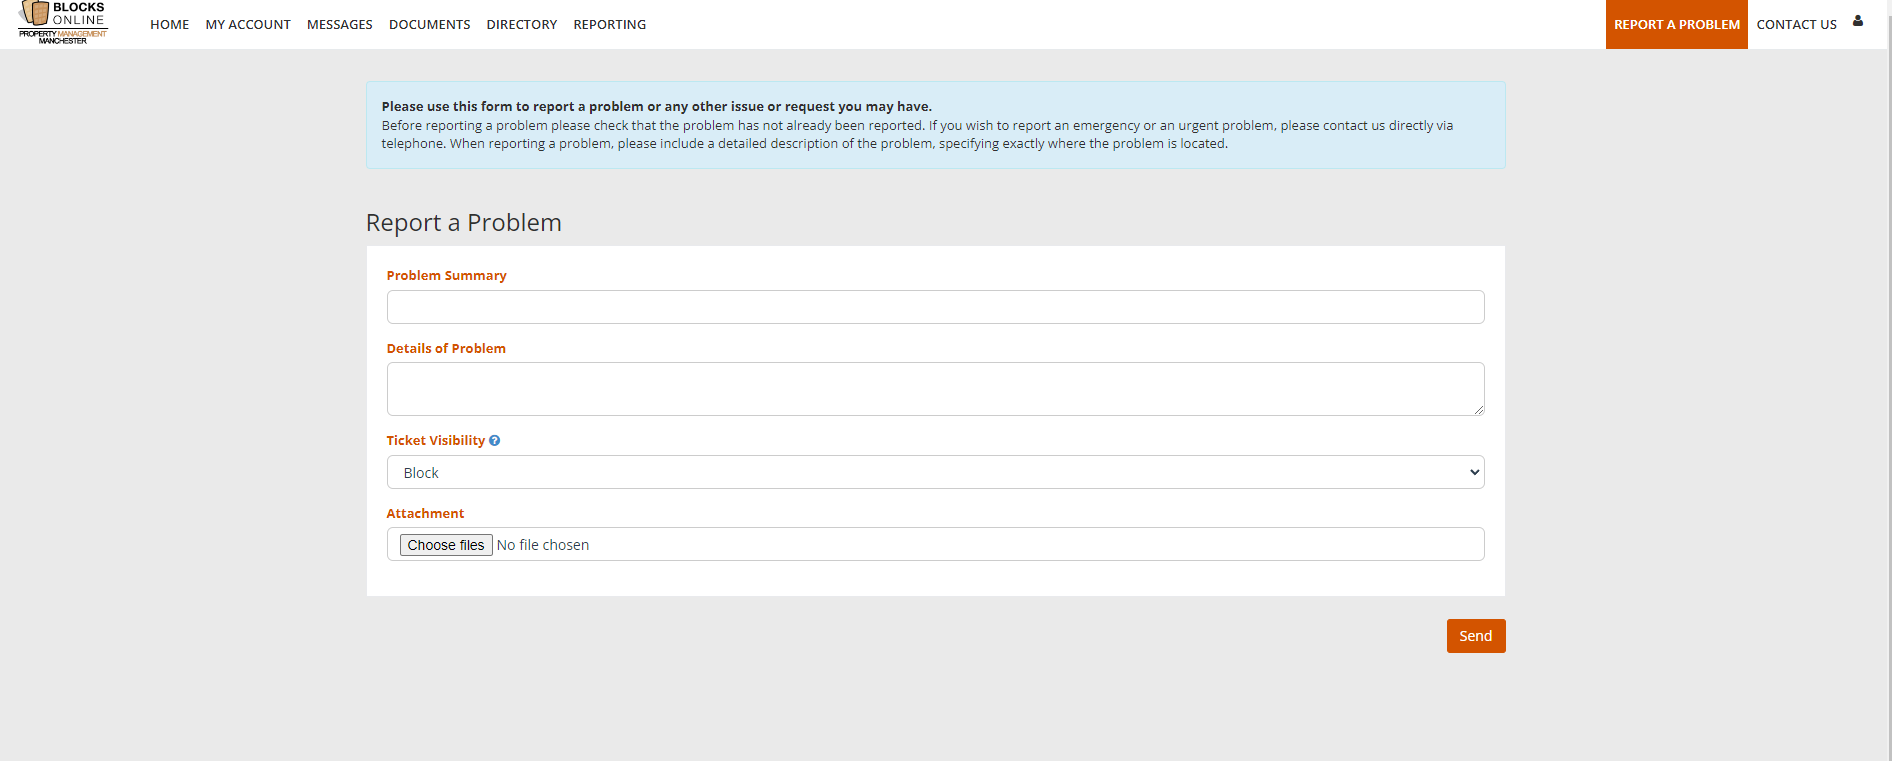
Task: Submit the form with Send
Action: 1475,636
